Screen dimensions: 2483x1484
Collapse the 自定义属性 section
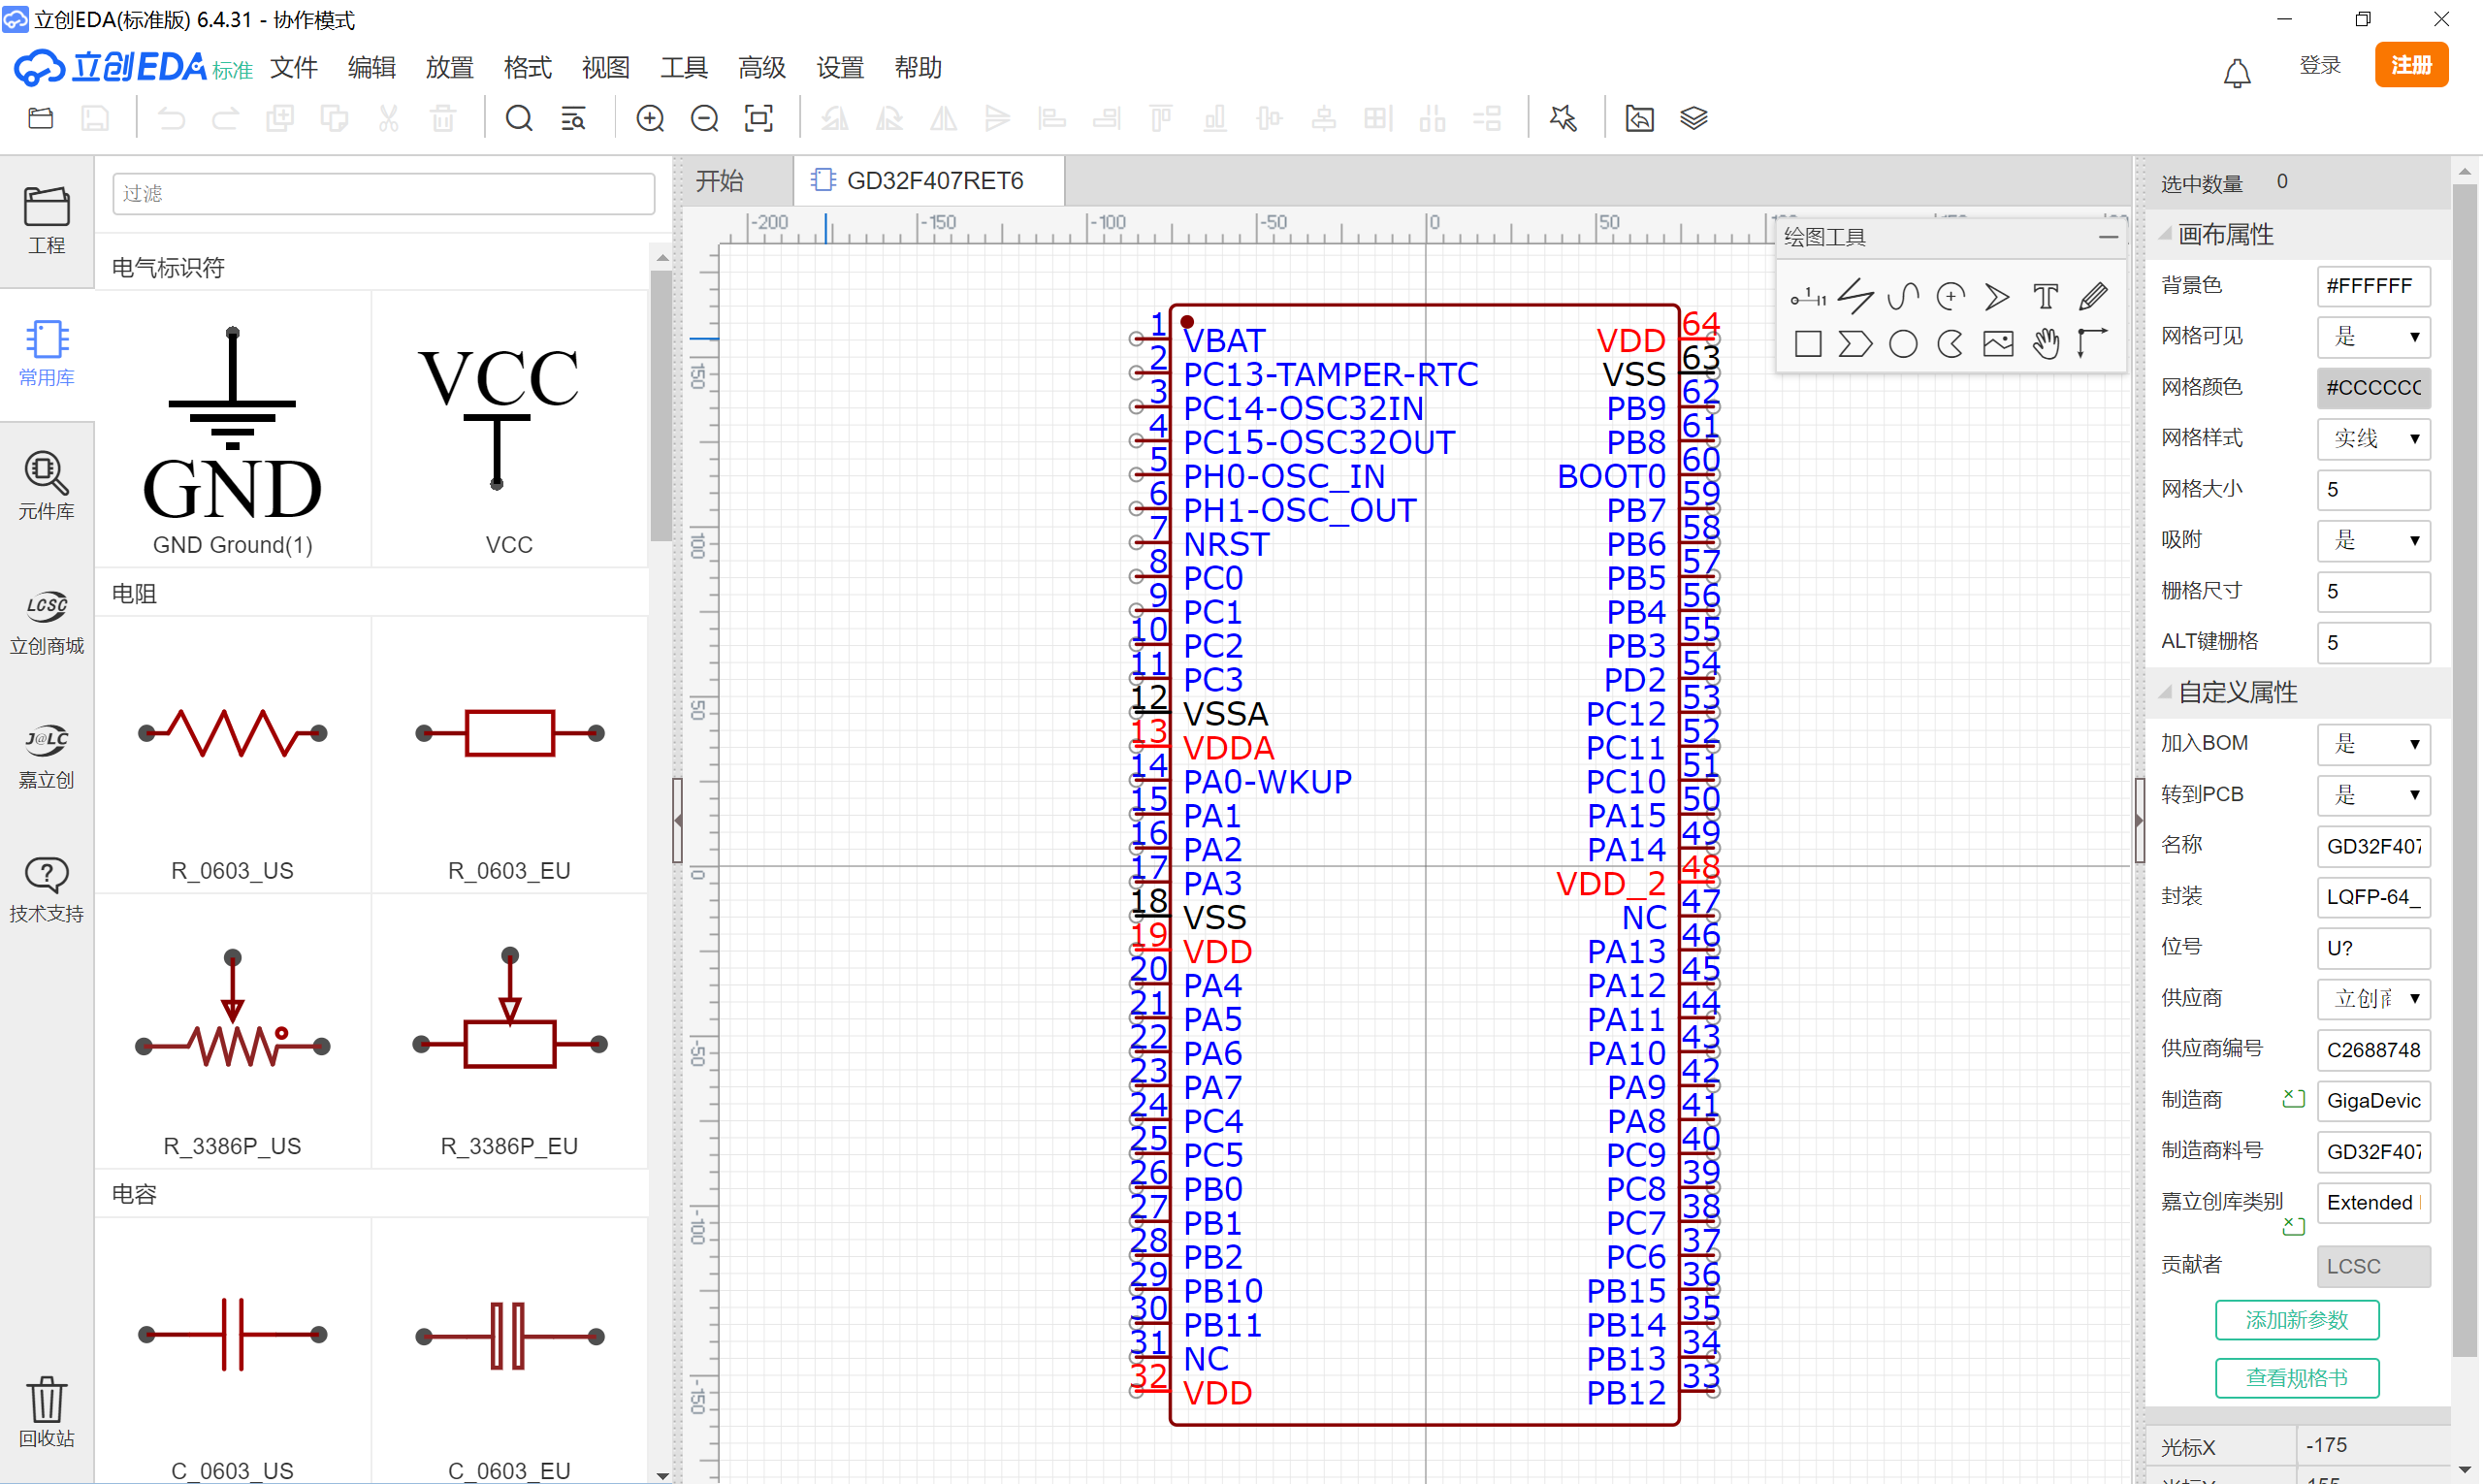[x=2166, y=692]
